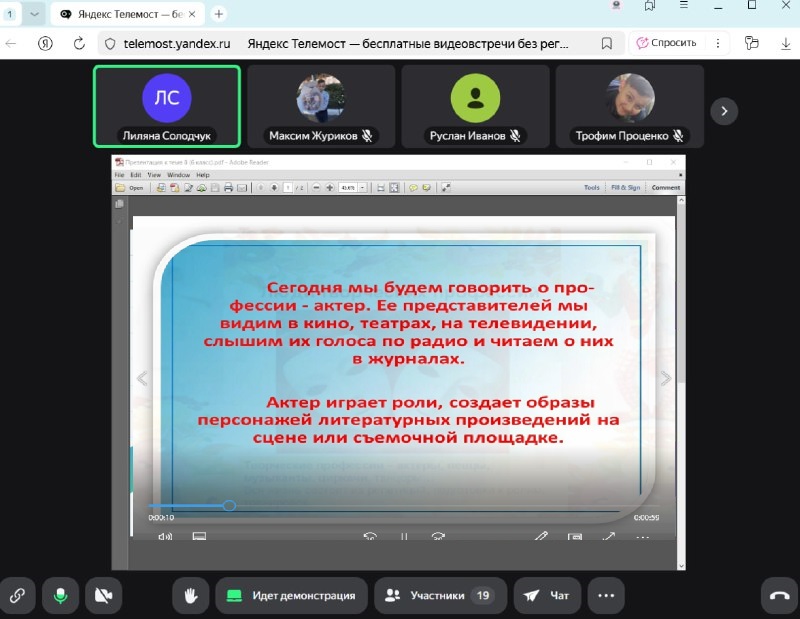Viewport: 800px width, 619px height.
Task: Turn on the camera
Action: pos(103,595)
